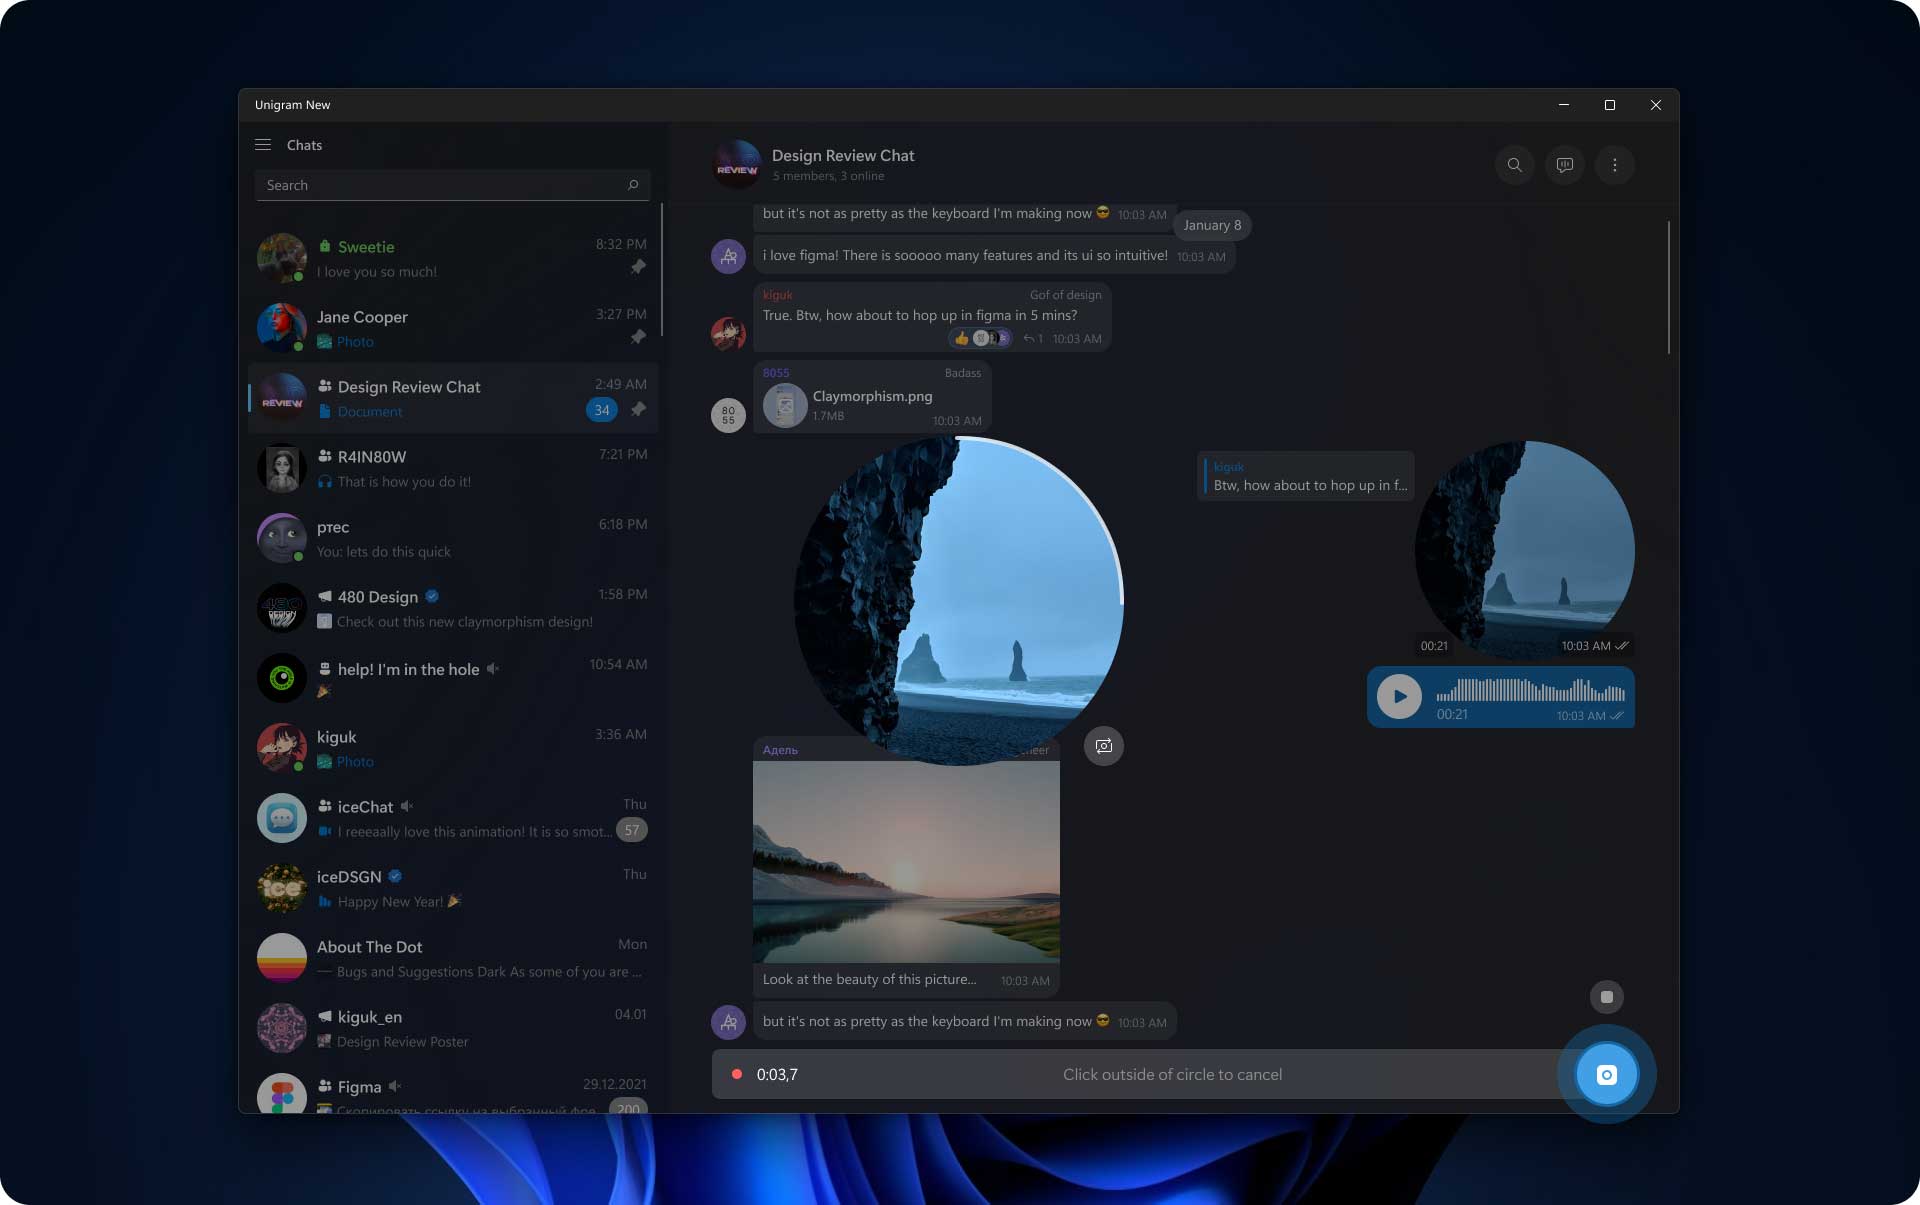Select the Design Review Chat in list
The width and height of the screenshot is (1920, 1205).
point(453,398)
